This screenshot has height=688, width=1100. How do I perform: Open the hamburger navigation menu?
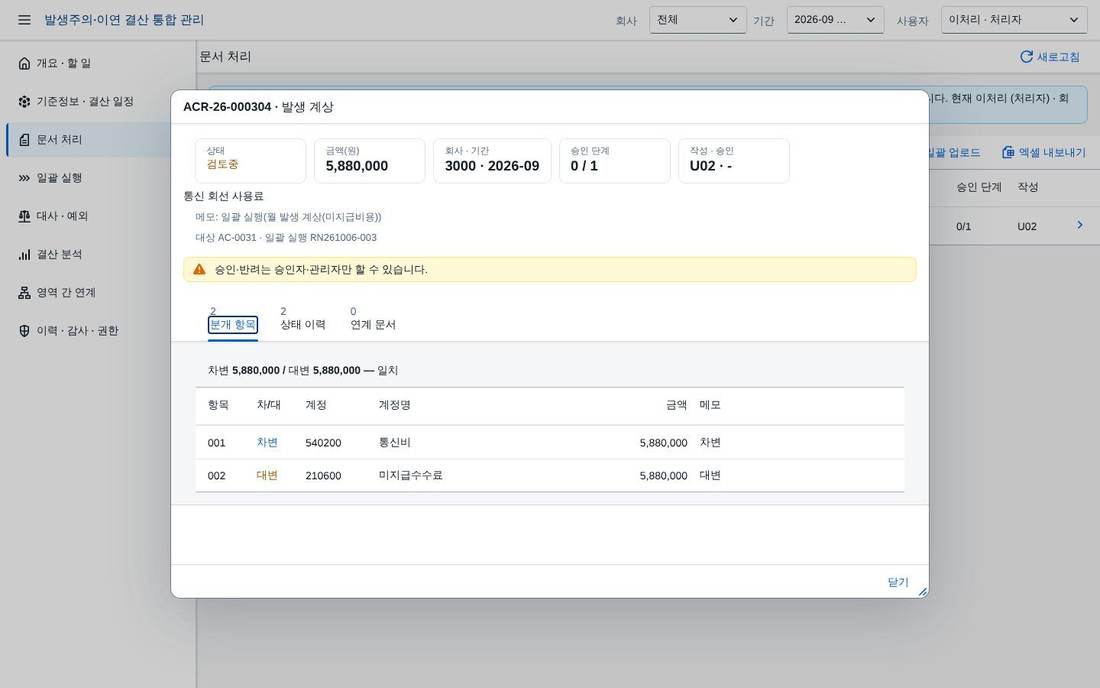tap(24, 20)
